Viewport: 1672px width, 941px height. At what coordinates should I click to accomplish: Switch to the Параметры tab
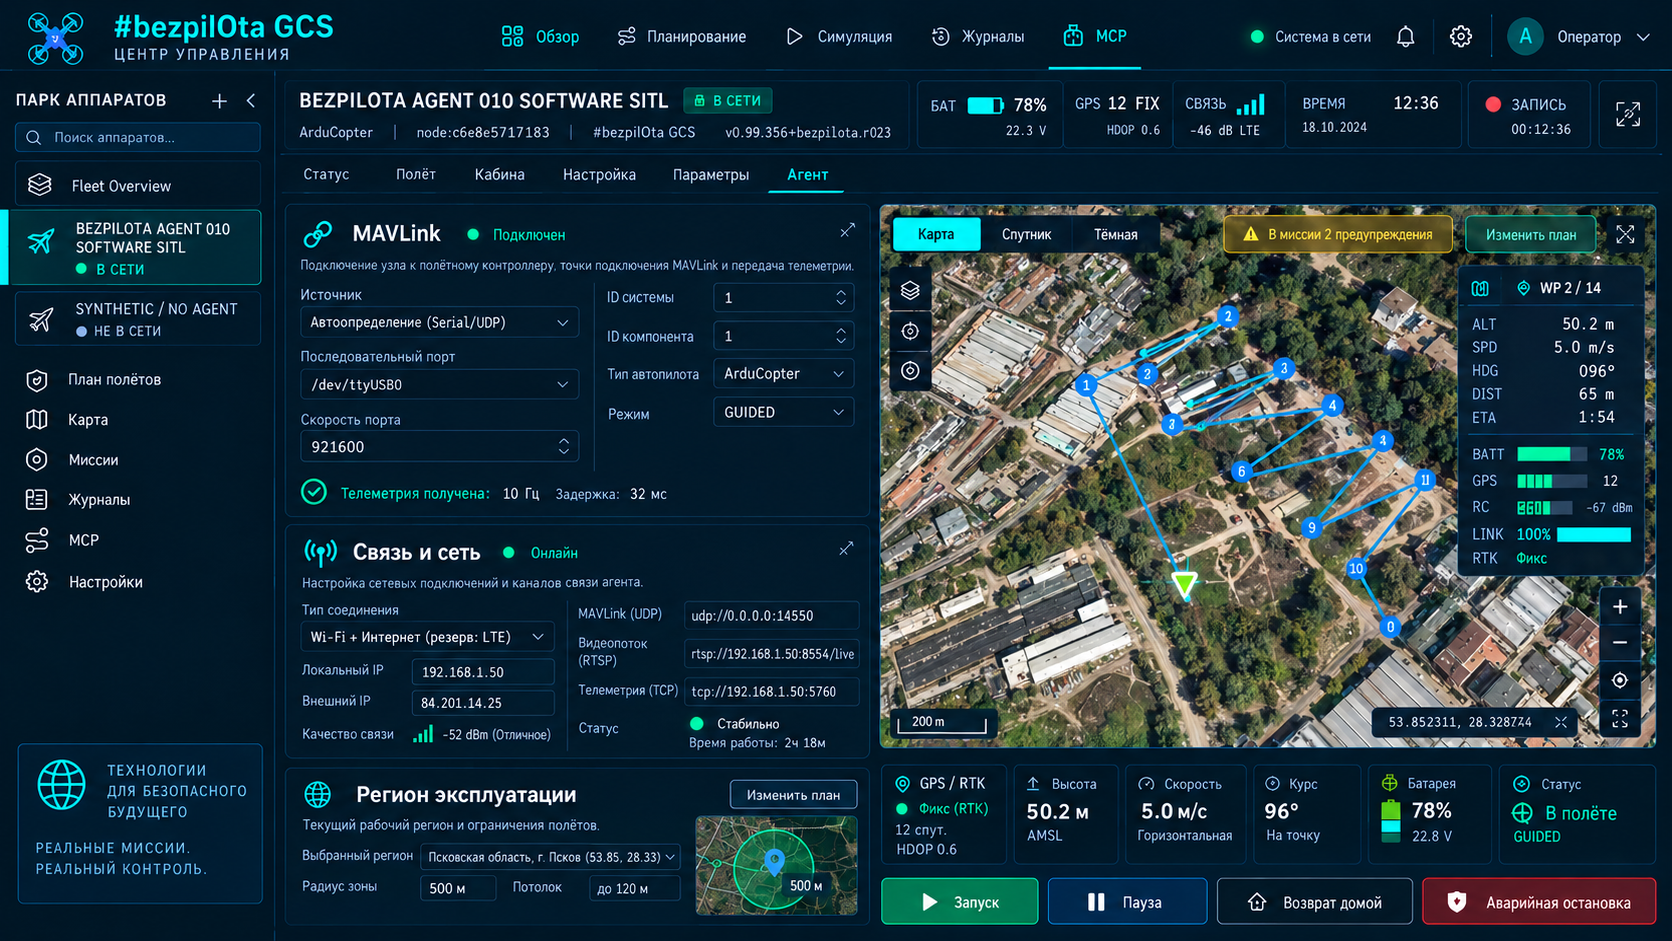click(x=711, y=175)
